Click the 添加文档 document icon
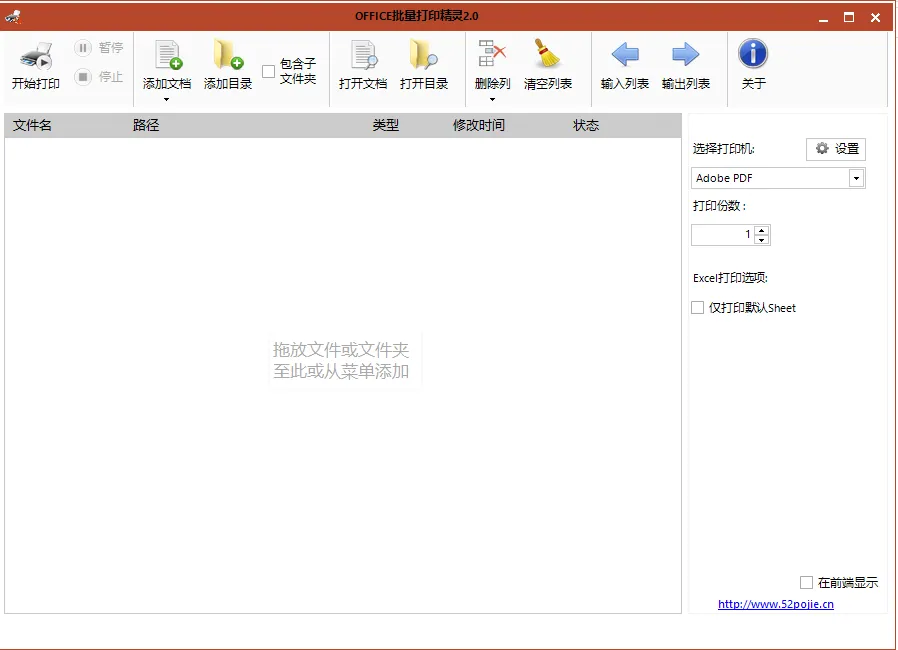This screenshot has width=898, height=650. tap(168, 55)
